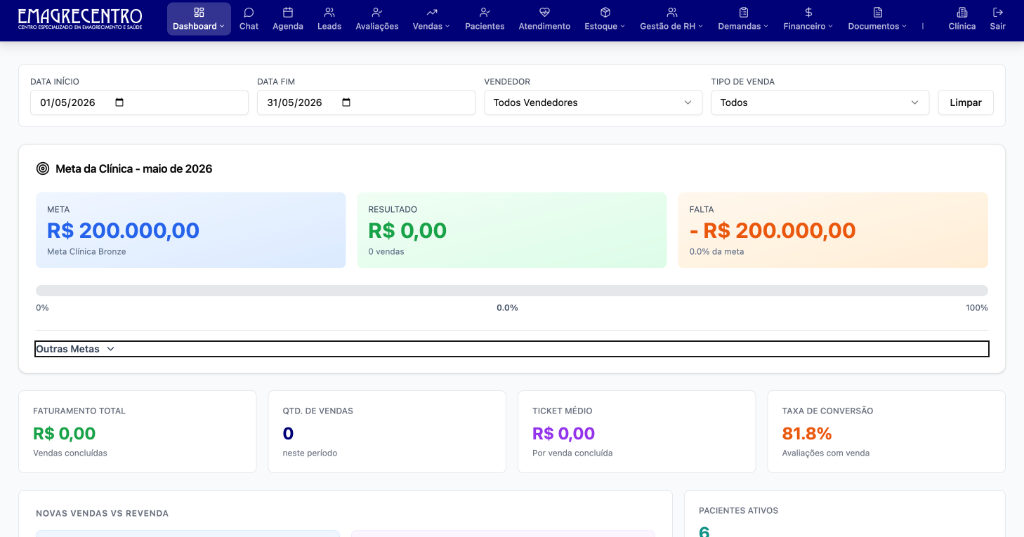Click the Avaliações user-check icon

click(x=377, y=12)
